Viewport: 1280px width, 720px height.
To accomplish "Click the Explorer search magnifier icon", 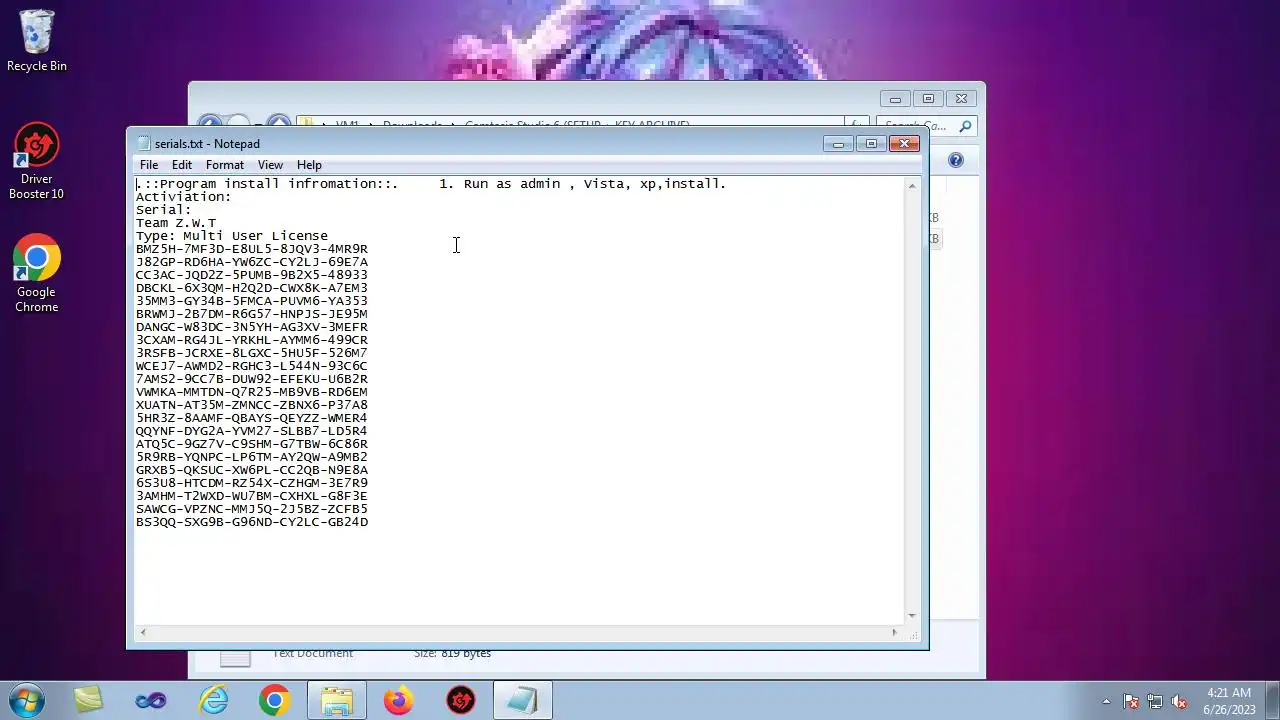I will (965, 126).
